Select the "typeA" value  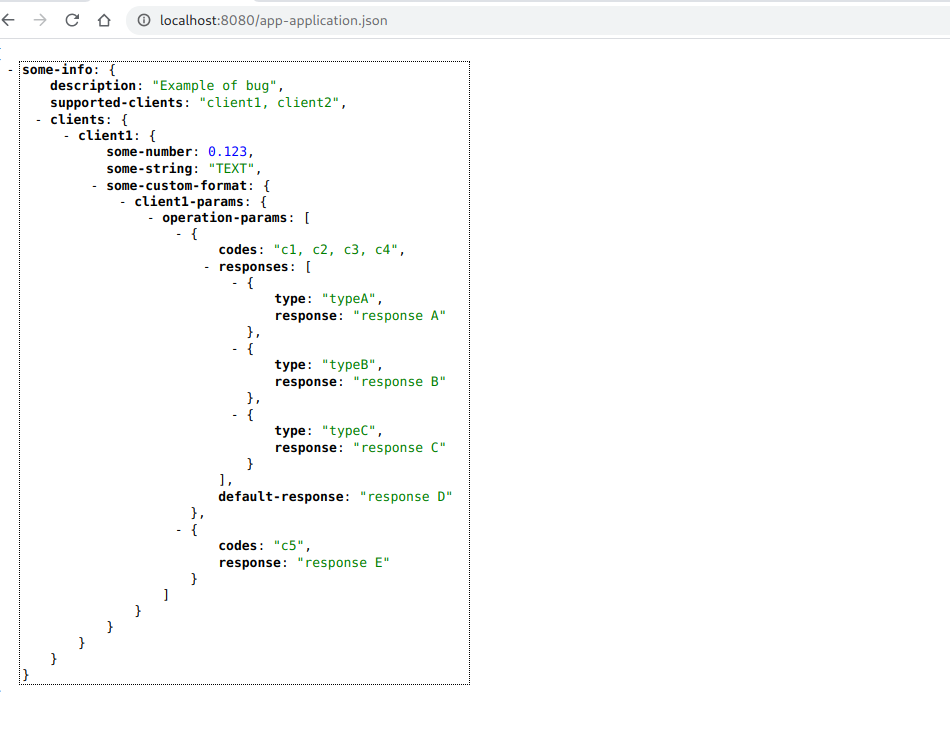click(349, 299)
